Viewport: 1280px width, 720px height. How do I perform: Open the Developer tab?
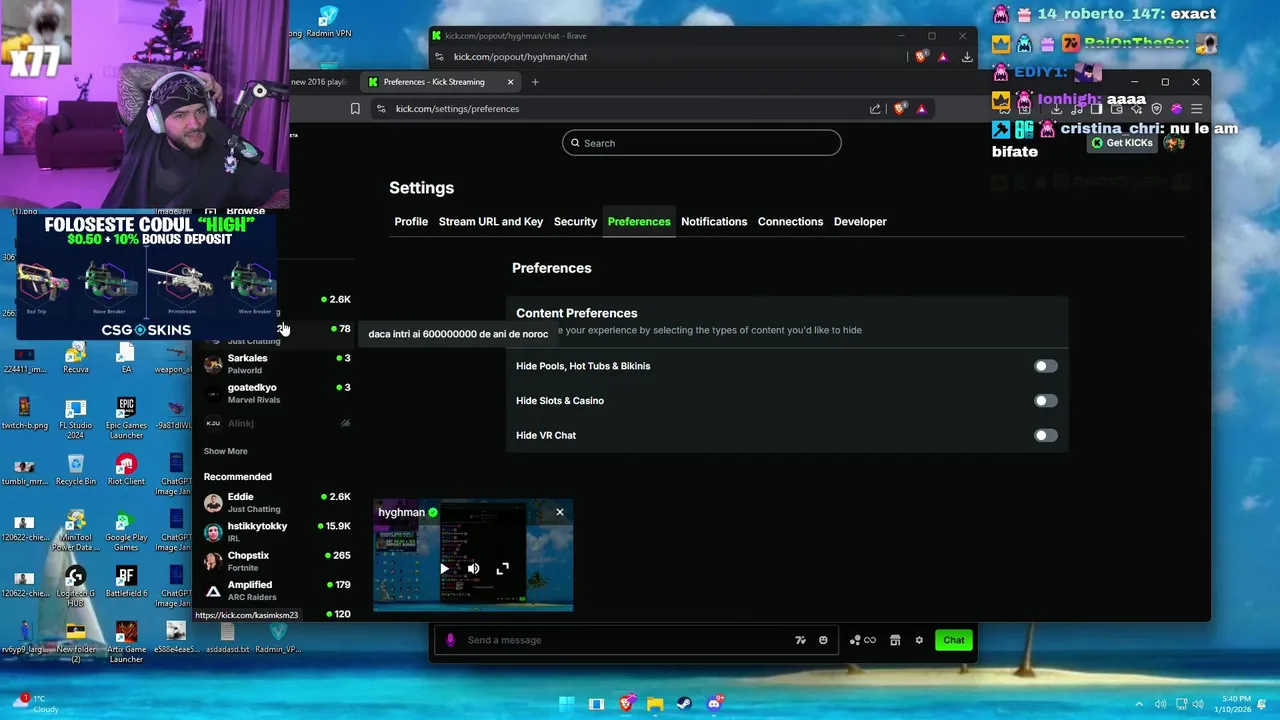click(860, 222)
